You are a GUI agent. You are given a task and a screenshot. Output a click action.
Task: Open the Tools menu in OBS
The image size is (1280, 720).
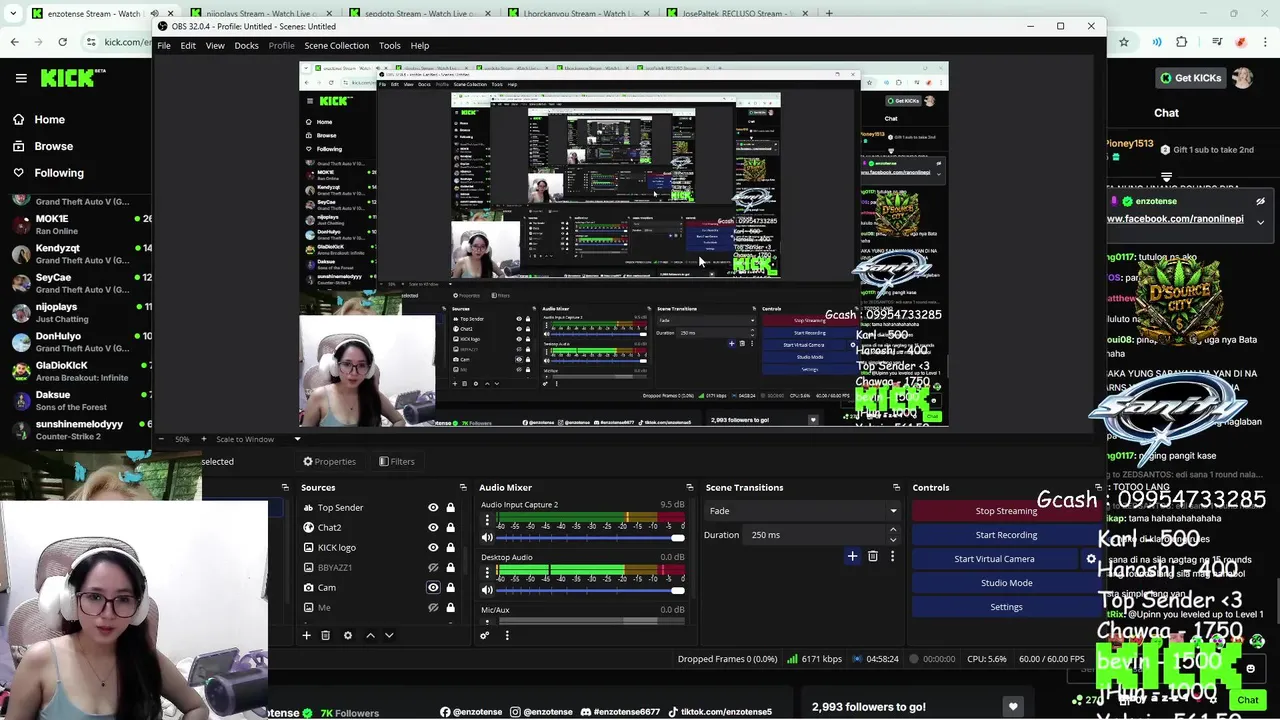(390, 45)
